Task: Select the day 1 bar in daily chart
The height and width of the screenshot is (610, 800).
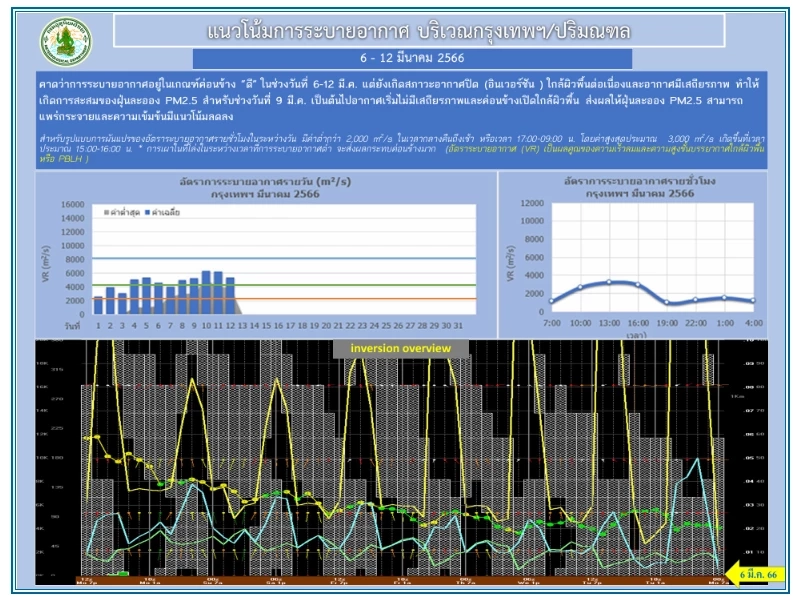Action: click(98, 305)
